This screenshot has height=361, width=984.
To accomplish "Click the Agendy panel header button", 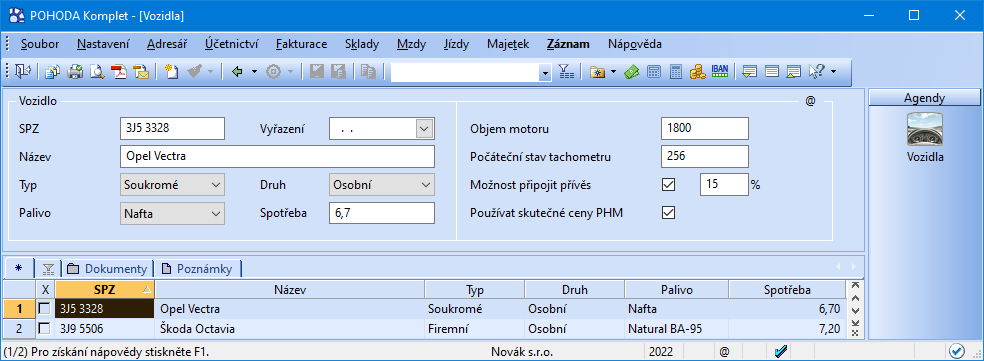I will coord(924,97).
